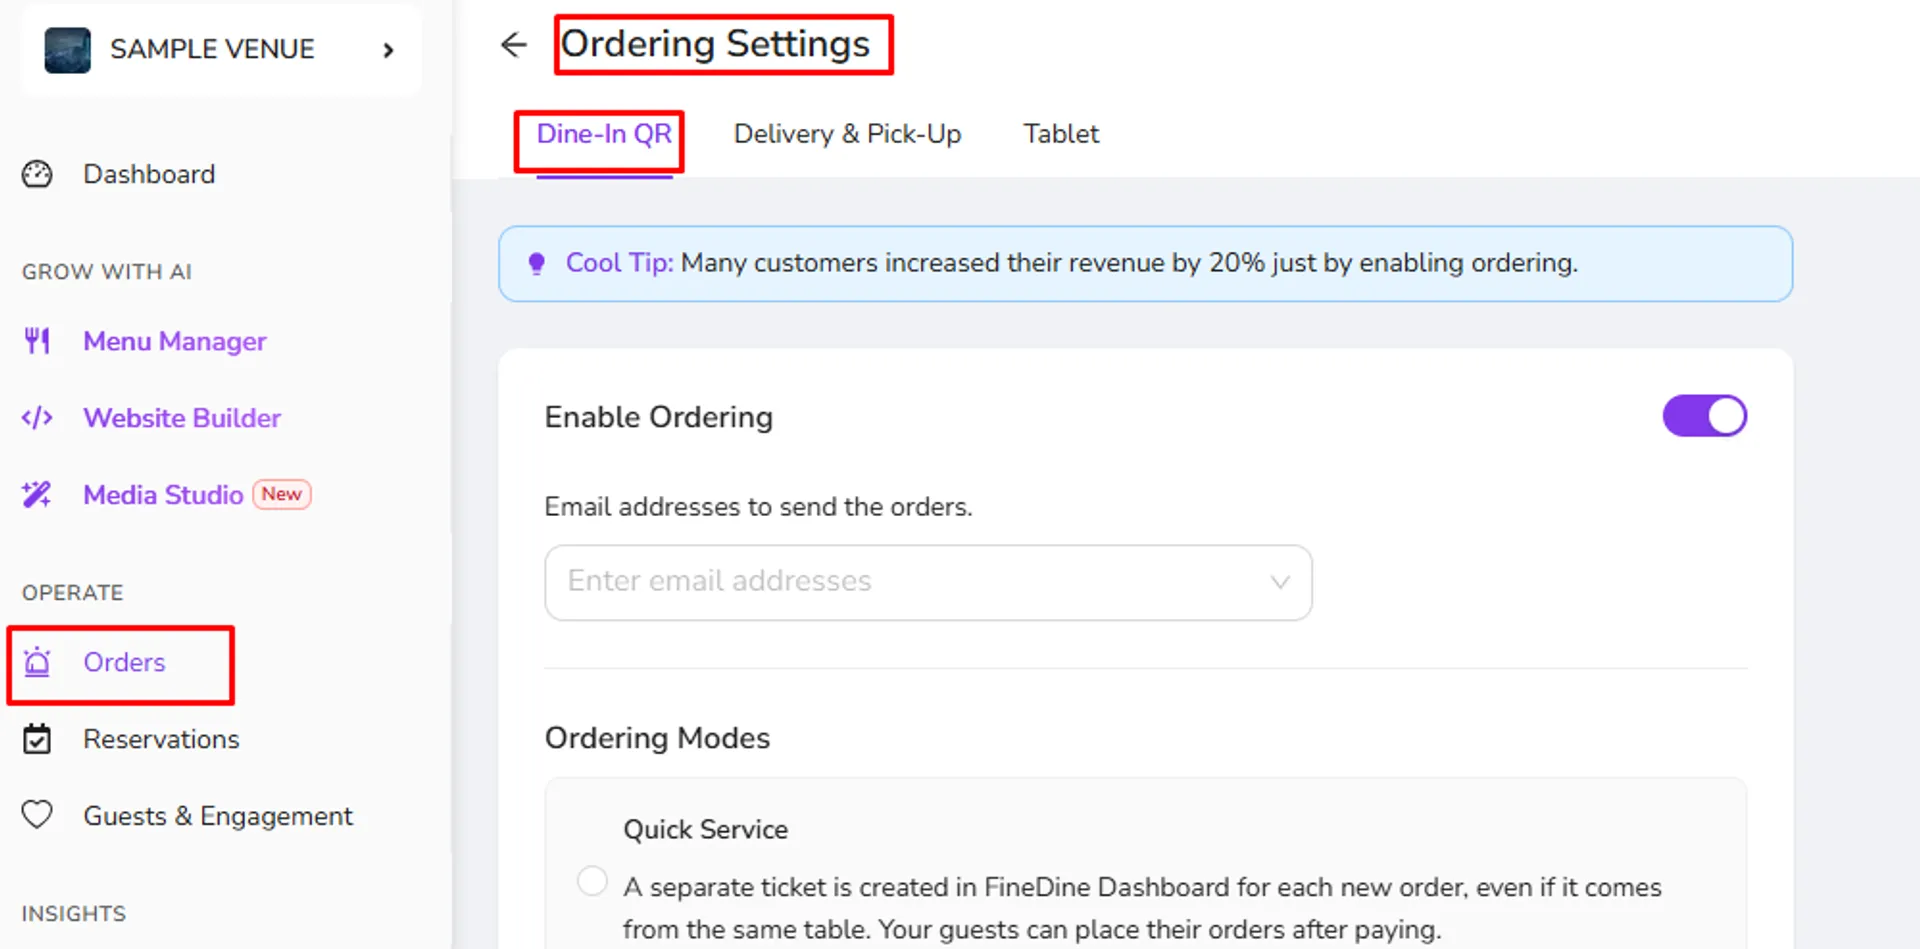Open the Tablet tab
Screen dimensions: 1920x949
(1061, 134)
